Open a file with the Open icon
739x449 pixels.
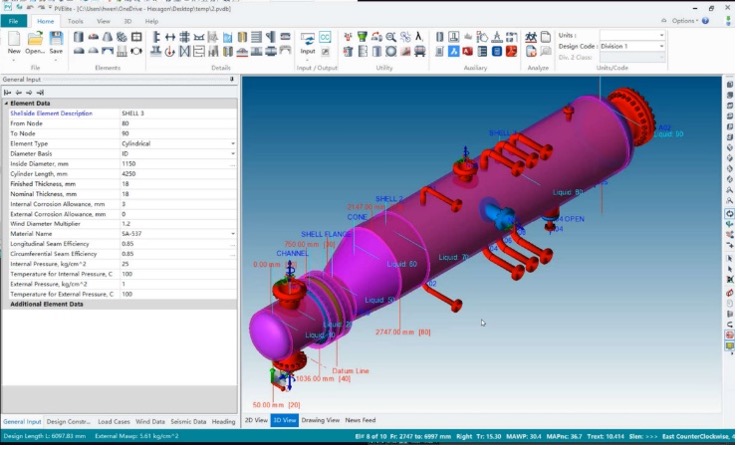pos(35,40)
